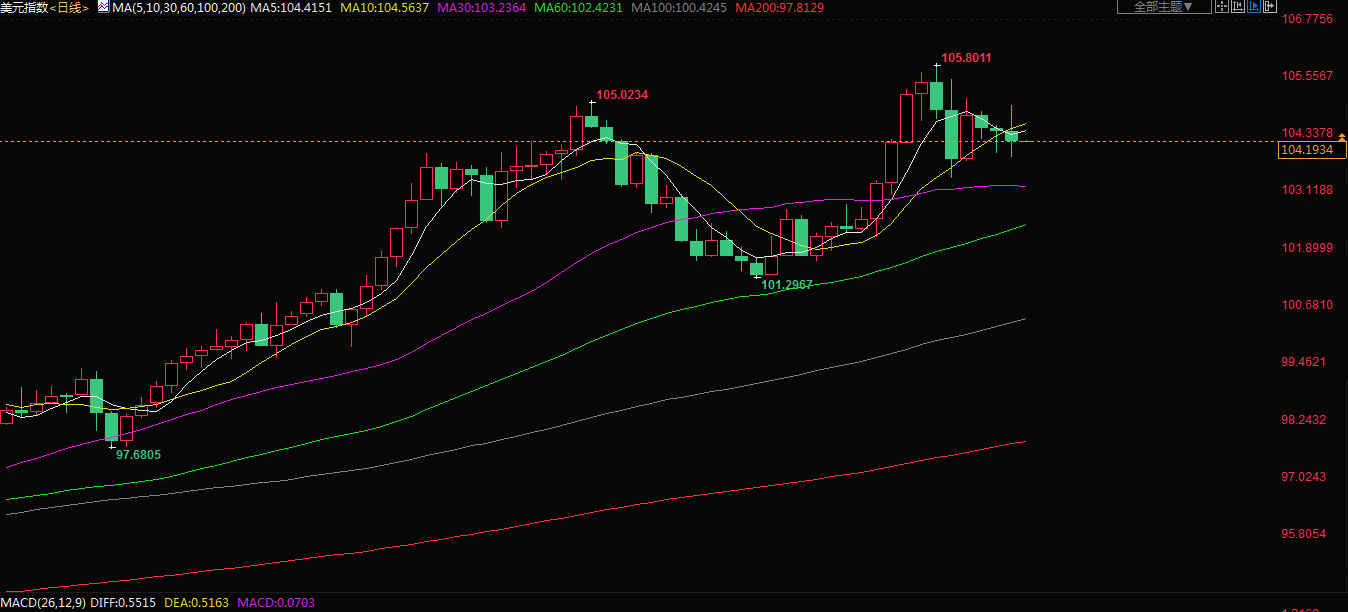This screenshot has width=1348, height=612.
Task: Click the MA indicator chart icon
Action: tap(104, 7)
